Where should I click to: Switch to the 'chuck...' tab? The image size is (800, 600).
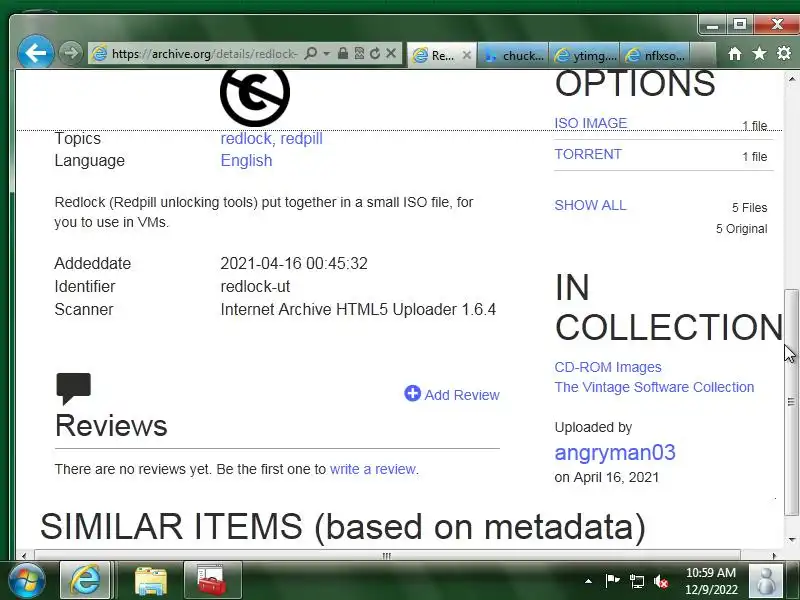(x=513, y=55)
